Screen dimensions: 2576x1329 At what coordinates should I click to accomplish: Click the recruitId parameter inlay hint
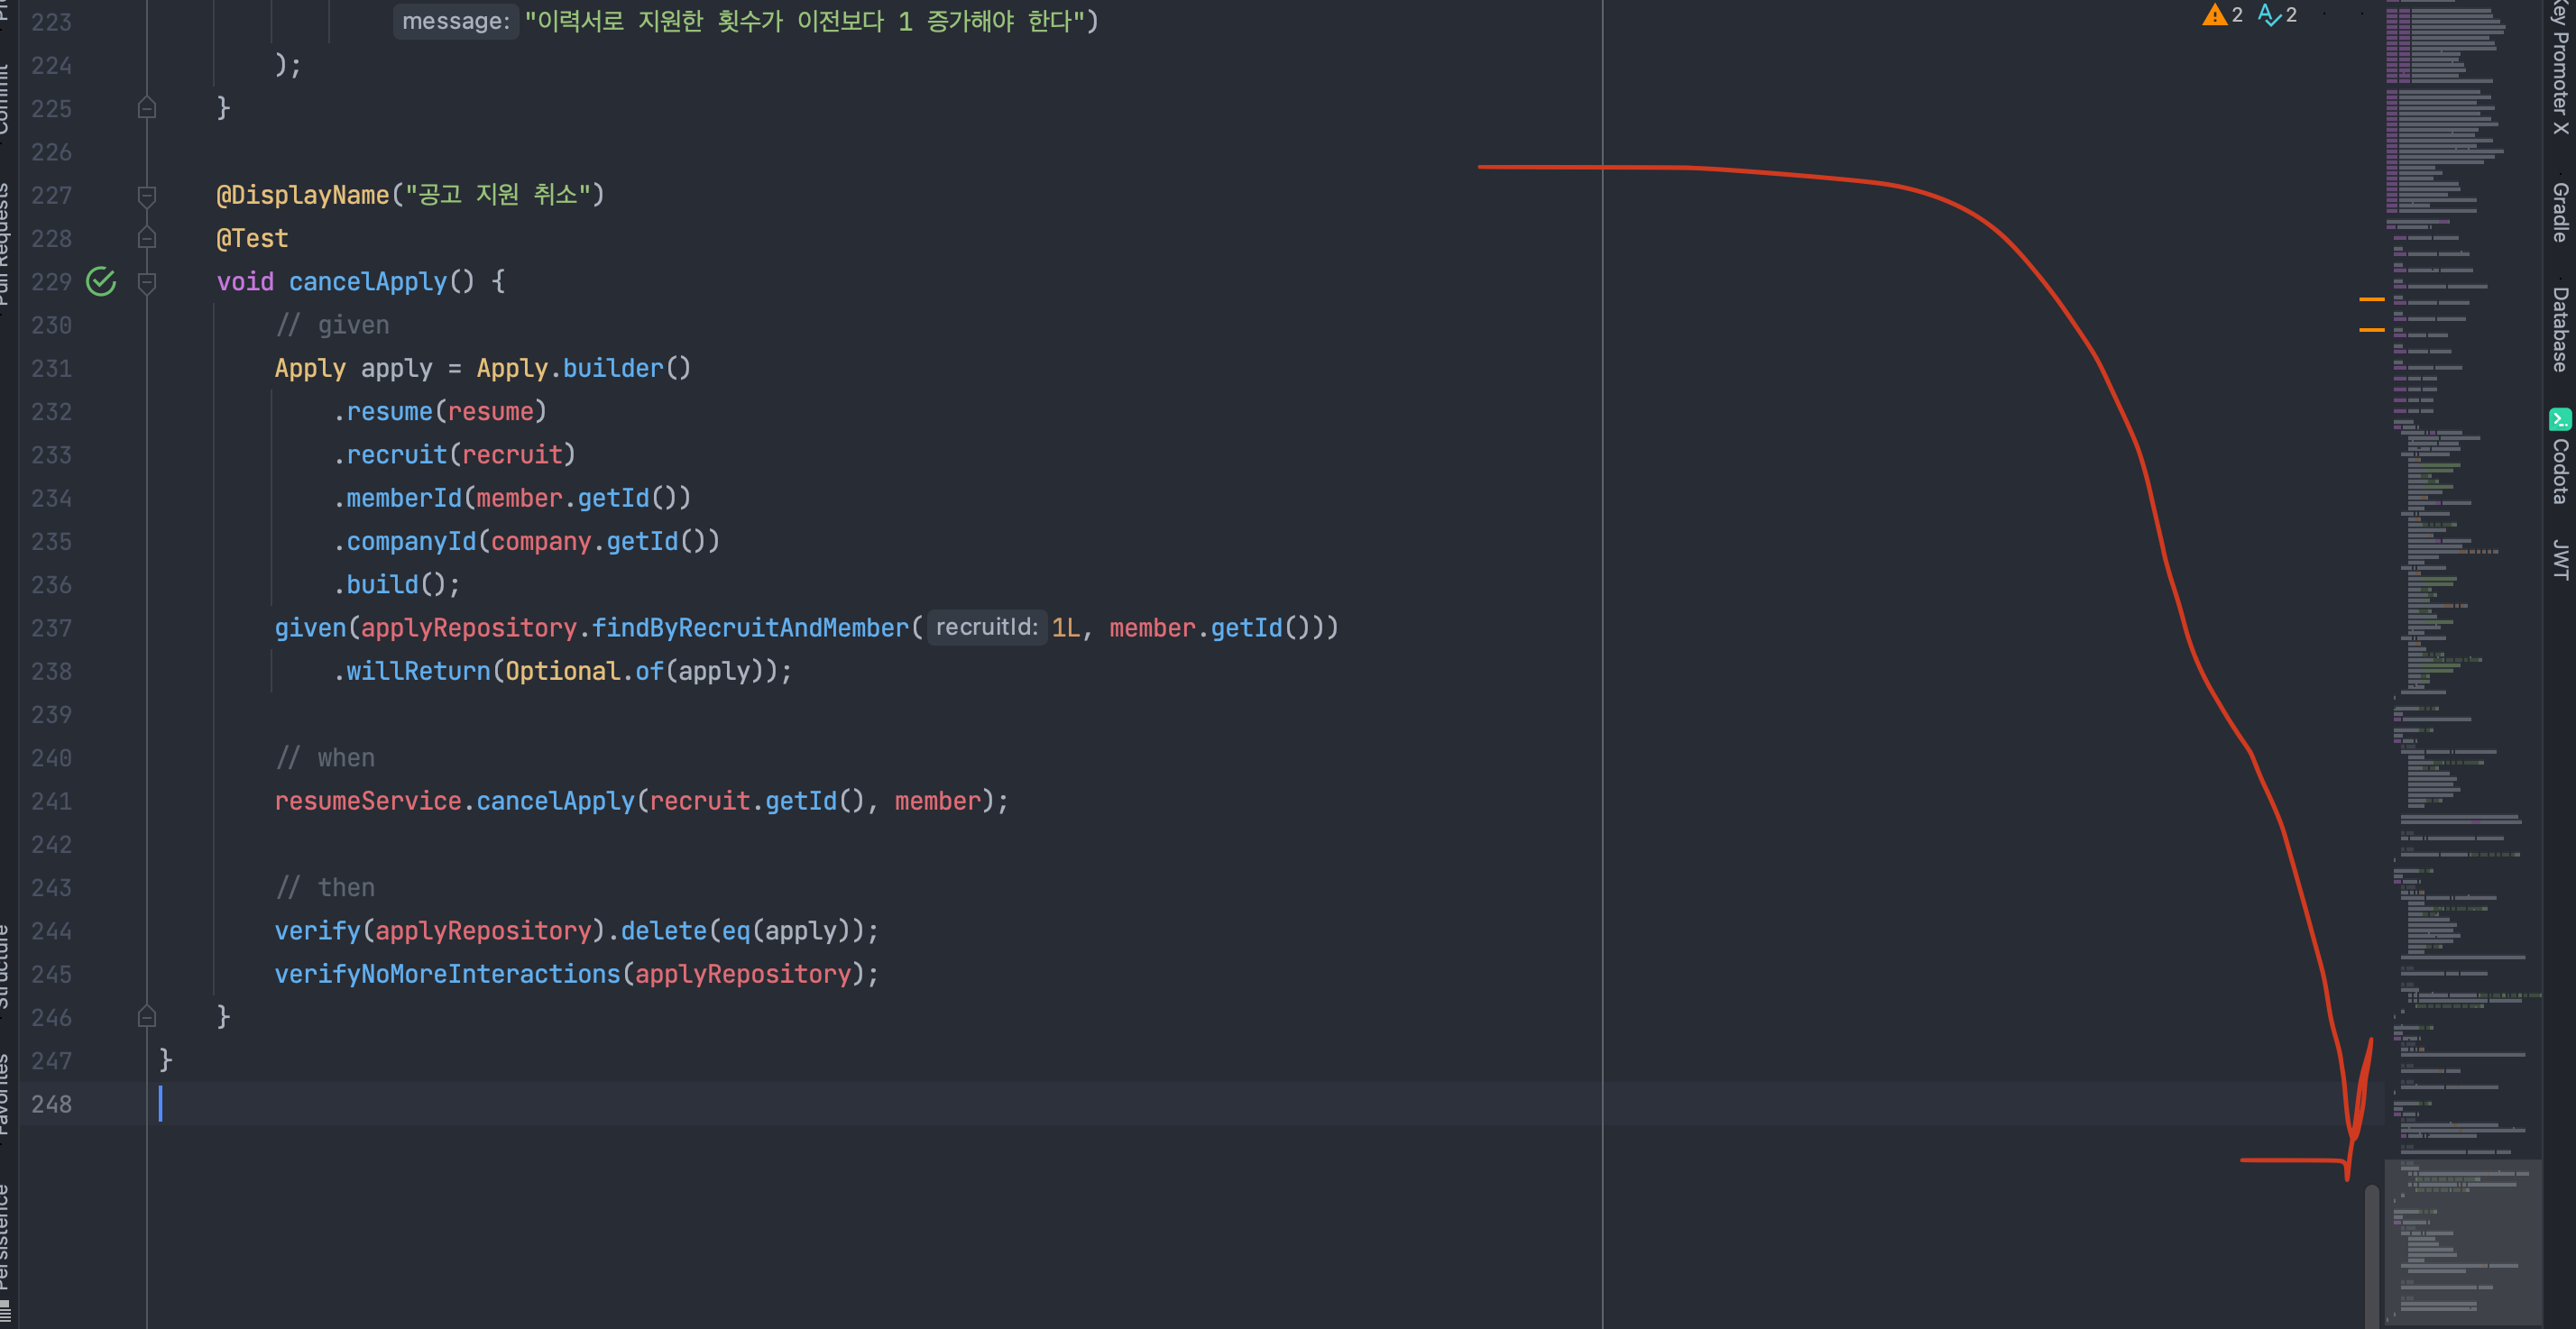(986, 627)
